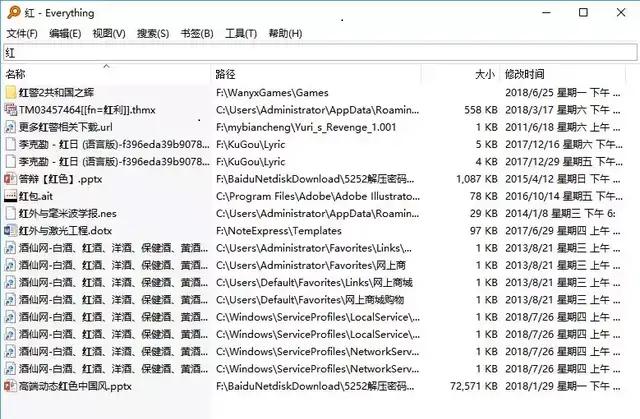Click the blank file icon of the 5 KB 李克勤 lyric
Viewport: 640px width, 419px height.
click(11, 144)
